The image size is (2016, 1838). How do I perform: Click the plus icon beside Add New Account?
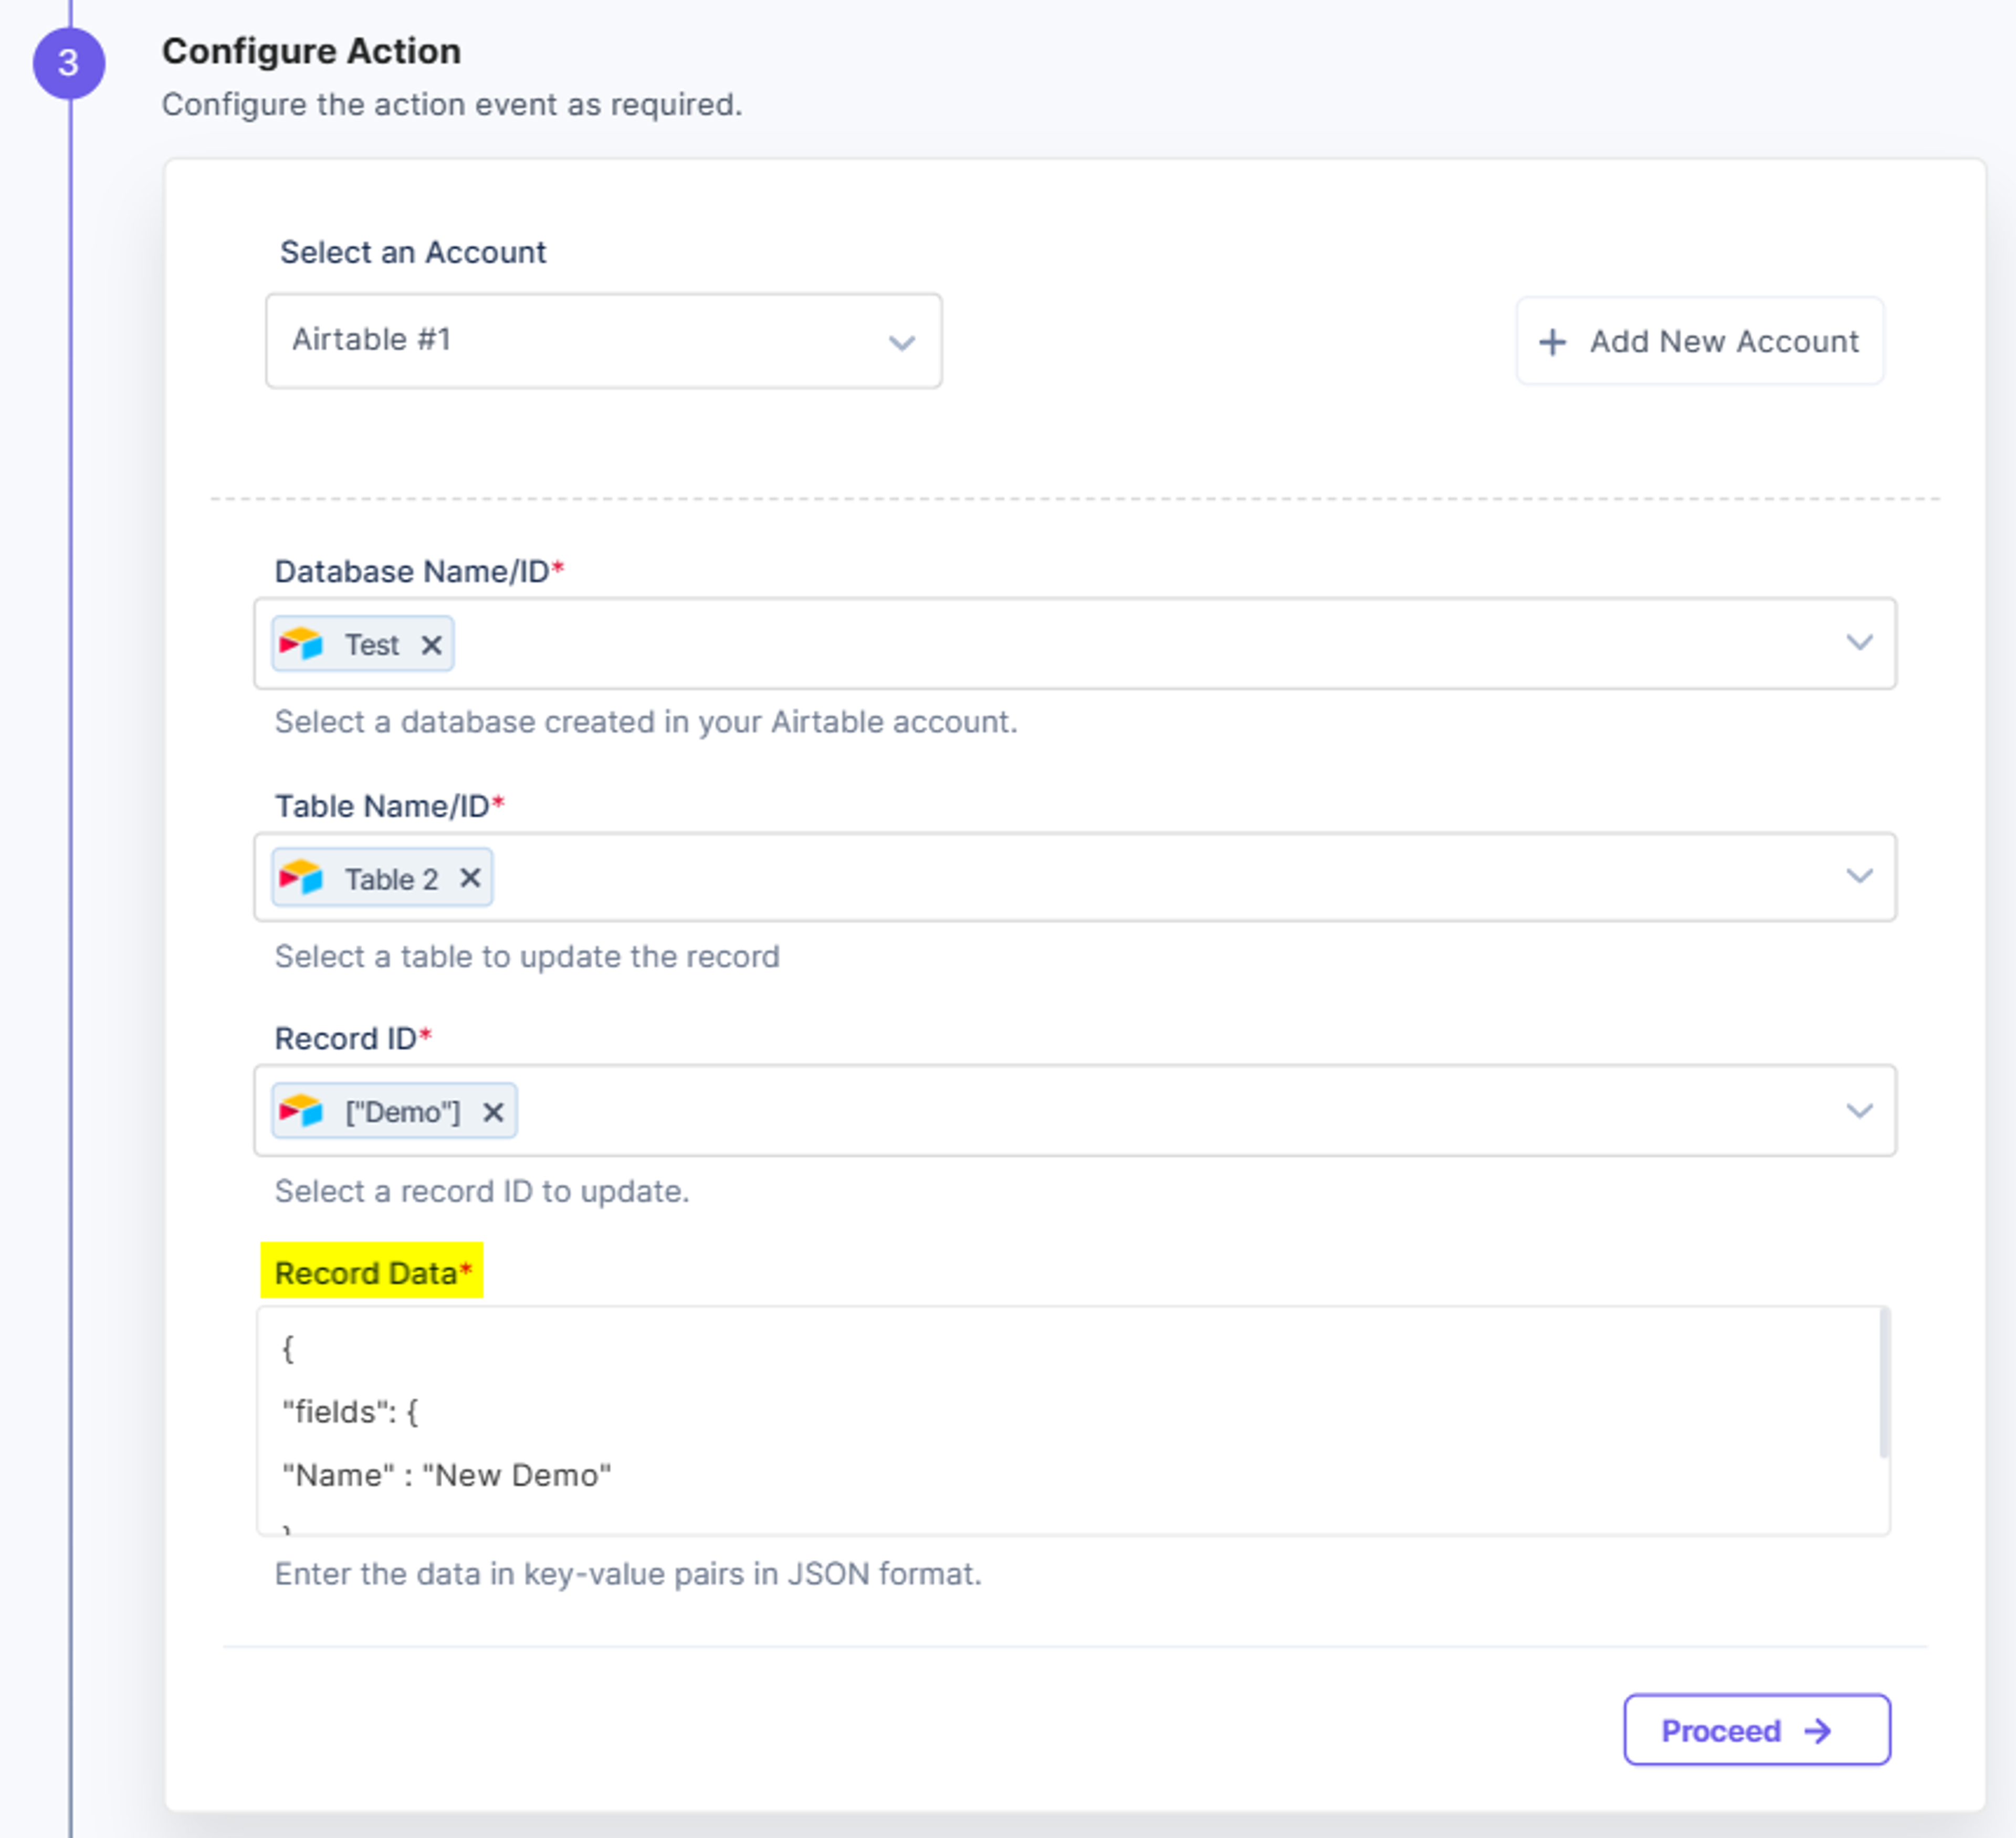coord(1552,342)
